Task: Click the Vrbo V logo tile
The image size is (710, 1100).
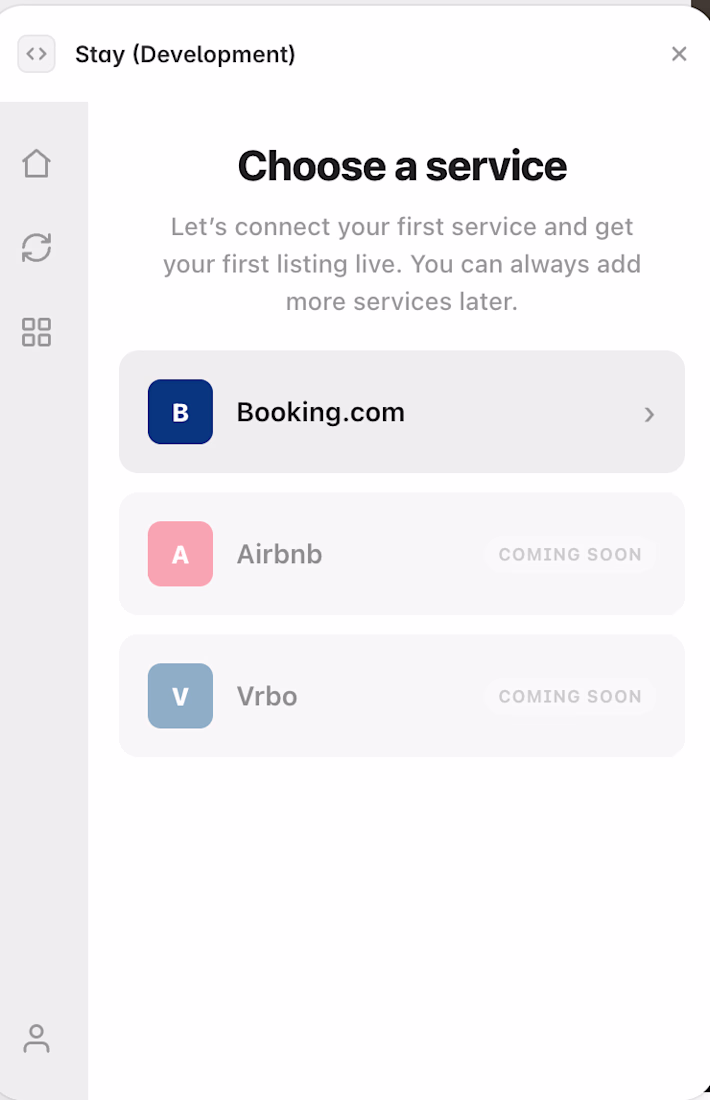Action: click(x=180, y=696)
